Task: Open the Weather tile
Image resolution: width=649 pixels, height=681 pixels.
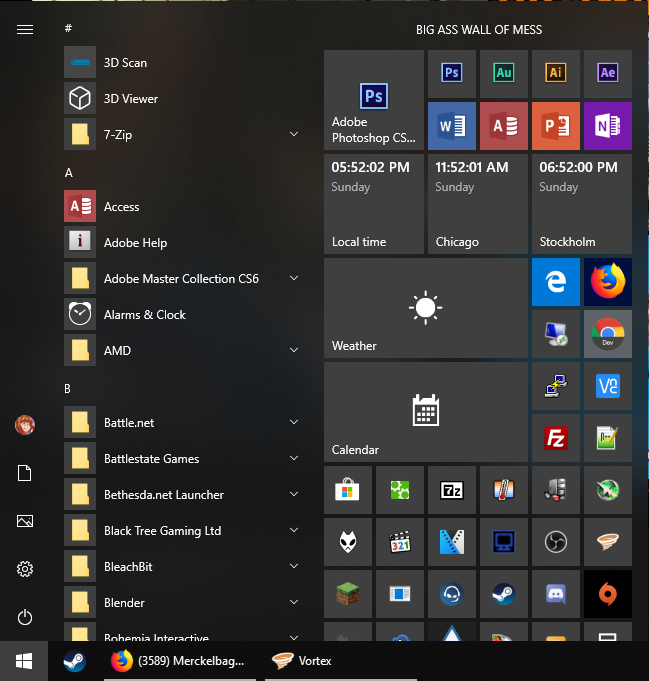Action: [x=426, y=308]
